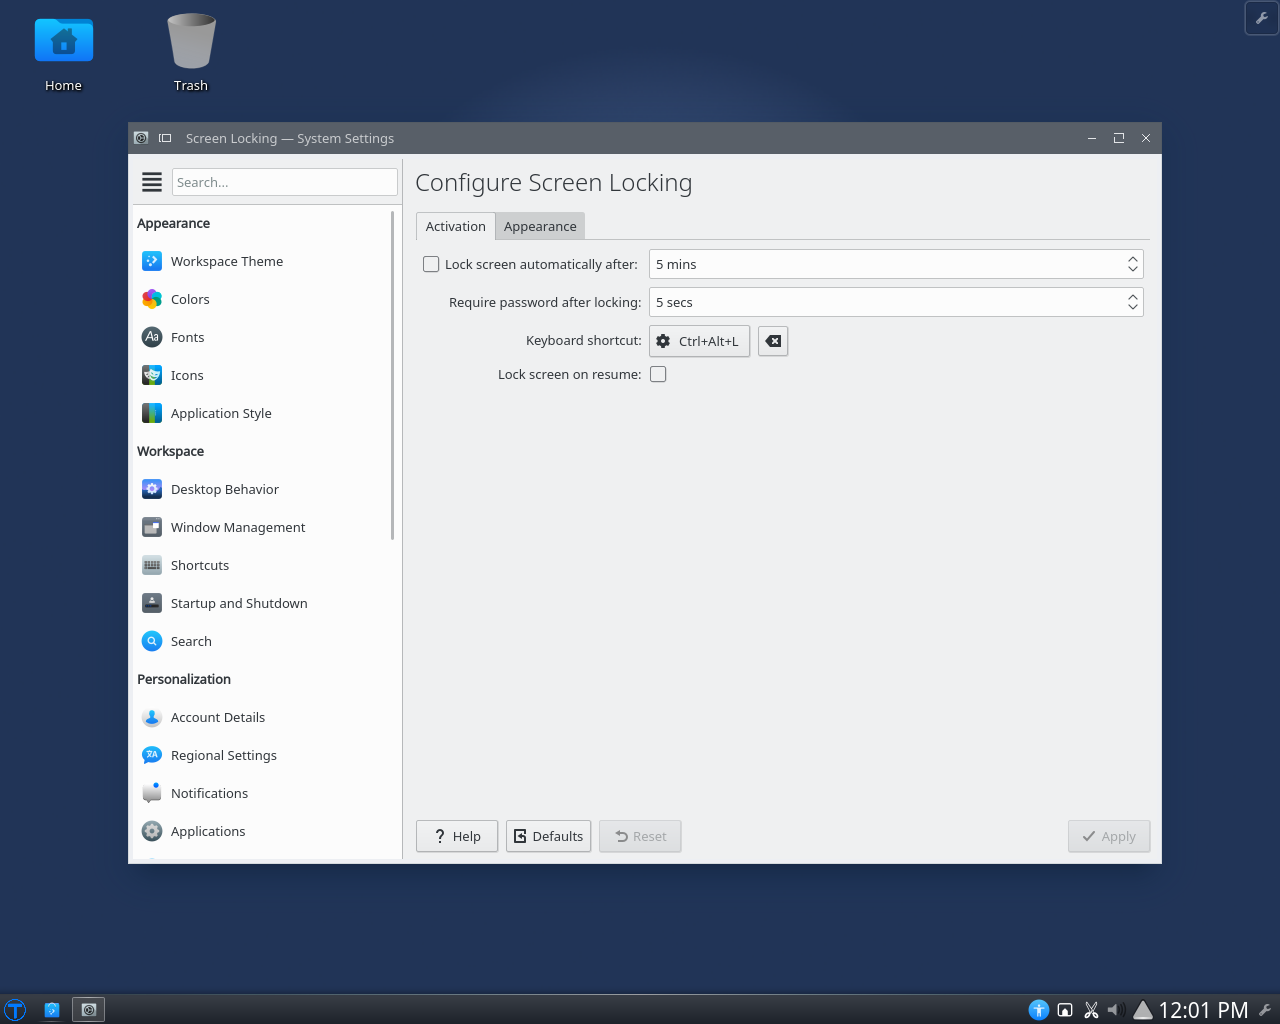Viewport: 1280px width, 1024px height.
Task: Open the Icons settings icon
Action: tap(152, 375)
